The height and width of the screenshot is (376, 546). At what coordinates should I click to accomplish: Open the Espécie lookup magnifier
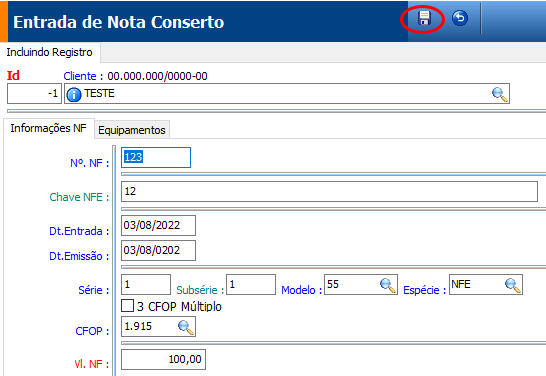coord(513,285)
